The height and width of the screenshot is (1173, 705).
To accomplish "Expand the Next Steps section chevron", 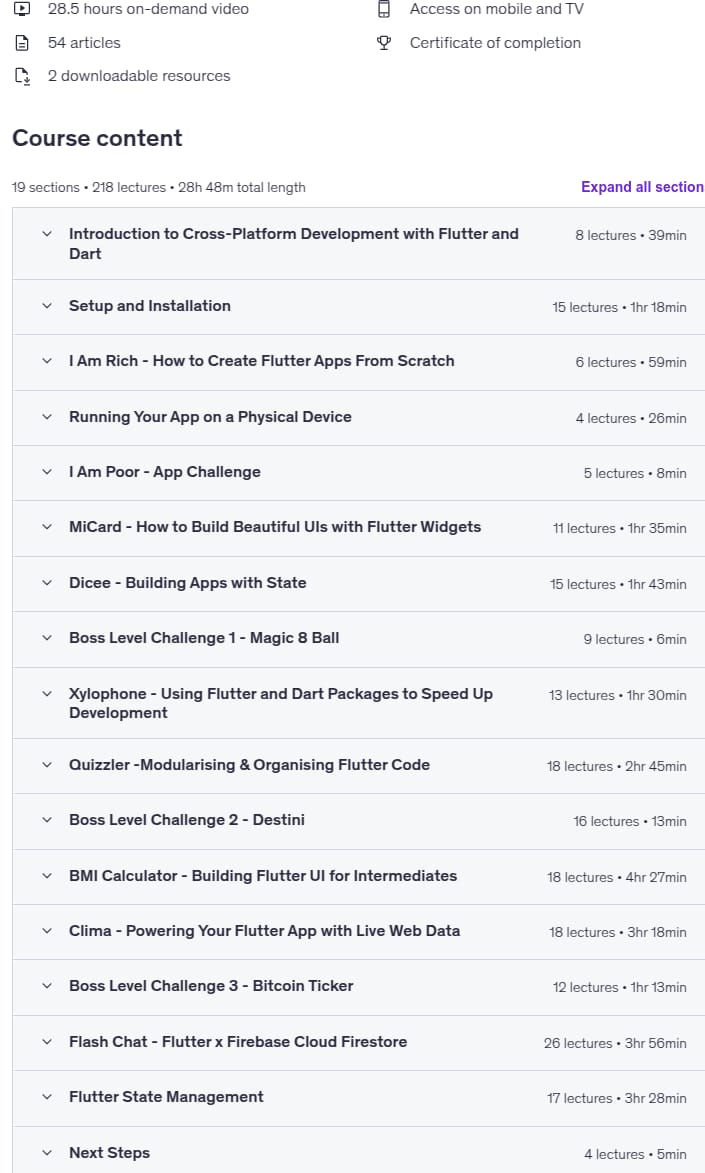I will 46,1153.
